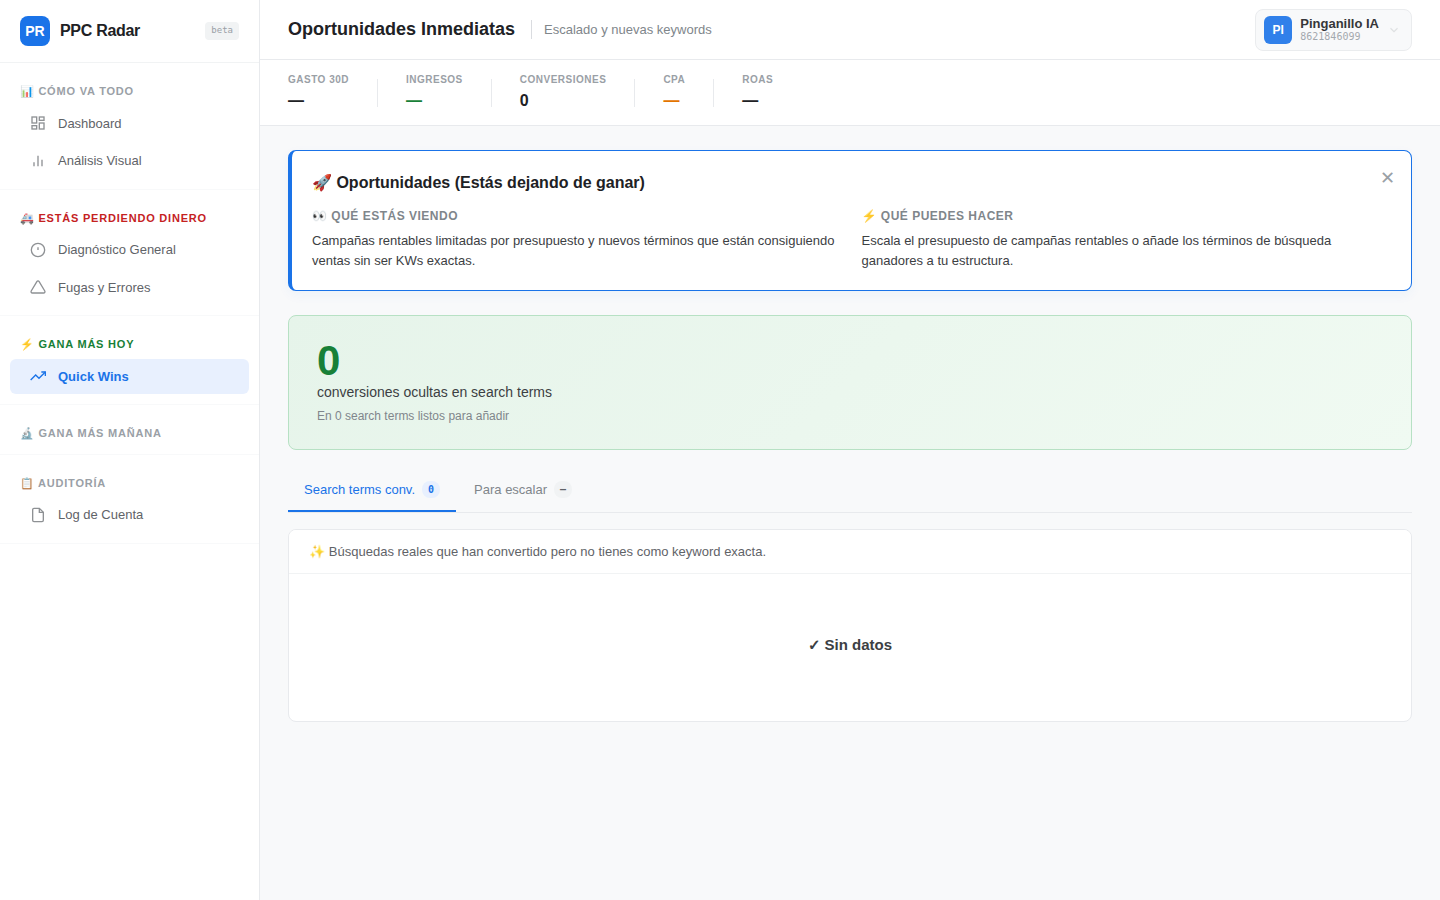Click the PR logo icon
The width and height of the screenshot is (1440, 900).
coord(35,31)
